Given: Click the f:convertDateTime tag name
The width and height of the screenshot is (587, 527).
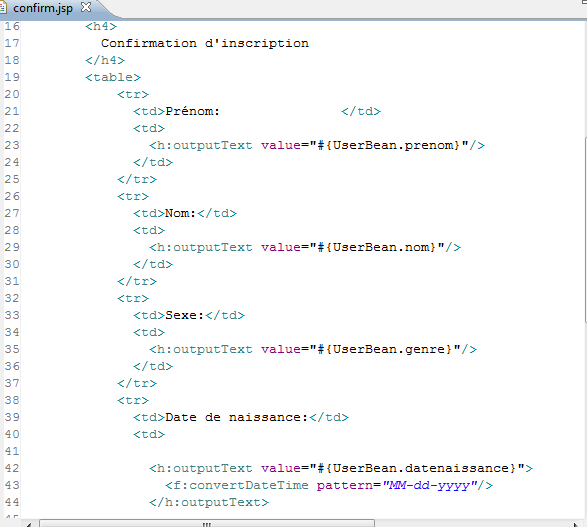Looking at the screenshot, I should coord(241,485).
